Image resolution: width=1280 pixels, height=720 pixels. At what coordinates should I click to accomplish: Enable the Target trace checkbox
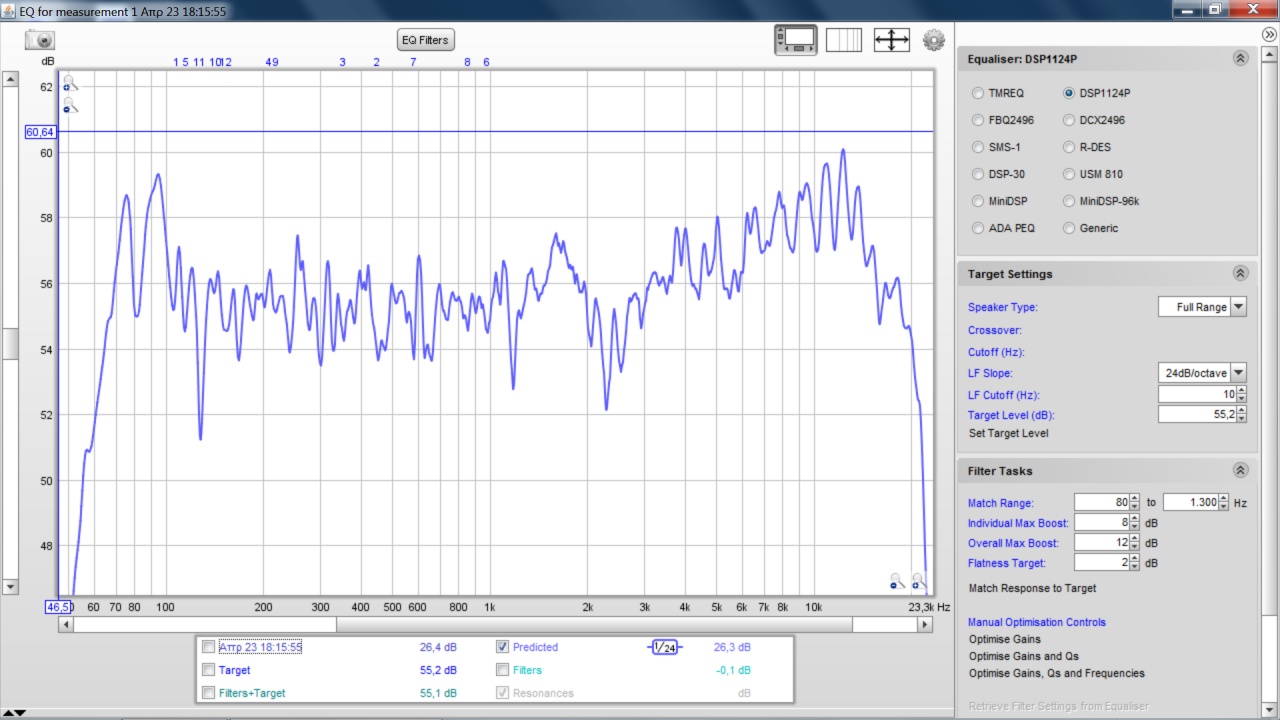tap(208, 670)
